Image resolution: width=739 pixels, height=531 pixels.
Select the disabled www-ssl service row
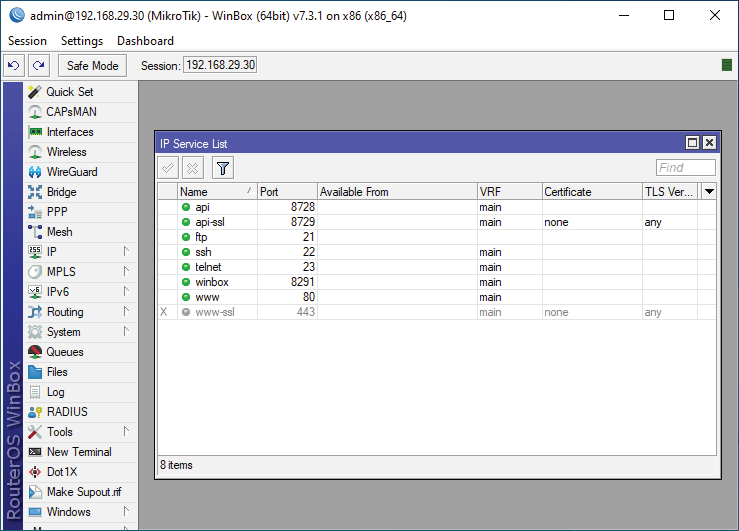(x=437, y=312)
